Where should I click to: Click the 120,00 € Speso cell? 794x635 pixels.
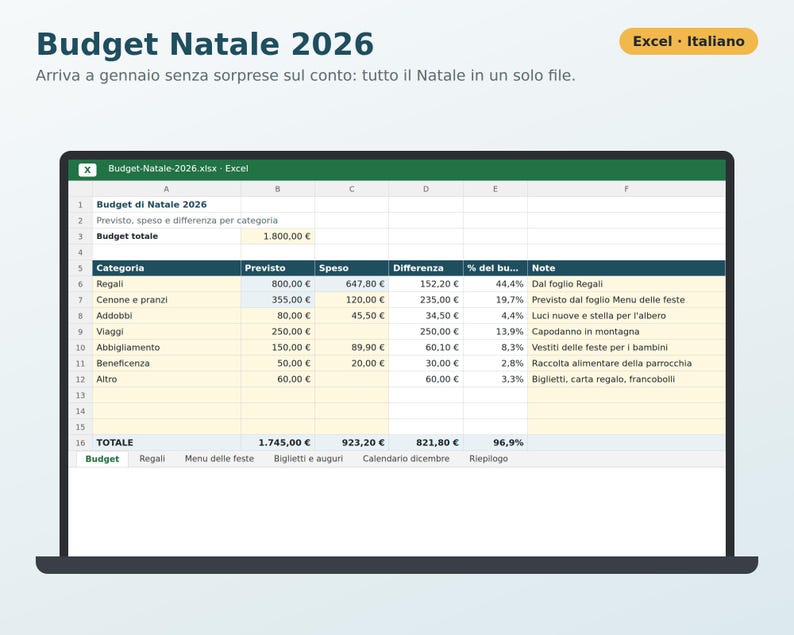351,300
